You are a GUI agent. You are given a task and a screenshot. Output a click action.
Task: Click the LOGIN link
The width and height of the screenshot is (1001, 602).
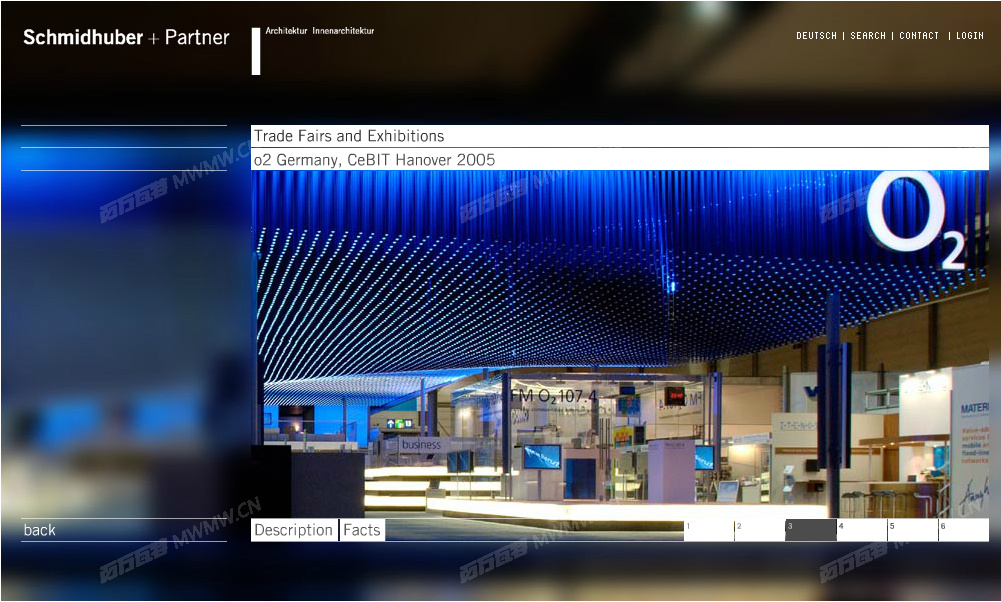point(970,36)
